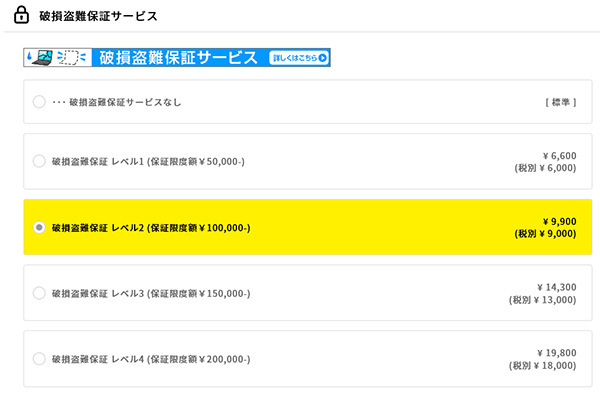The height and width of the screenshot is (396, 600).
Task: Click the 破損盗難保証 レベル4 option label
Action: 151,359
